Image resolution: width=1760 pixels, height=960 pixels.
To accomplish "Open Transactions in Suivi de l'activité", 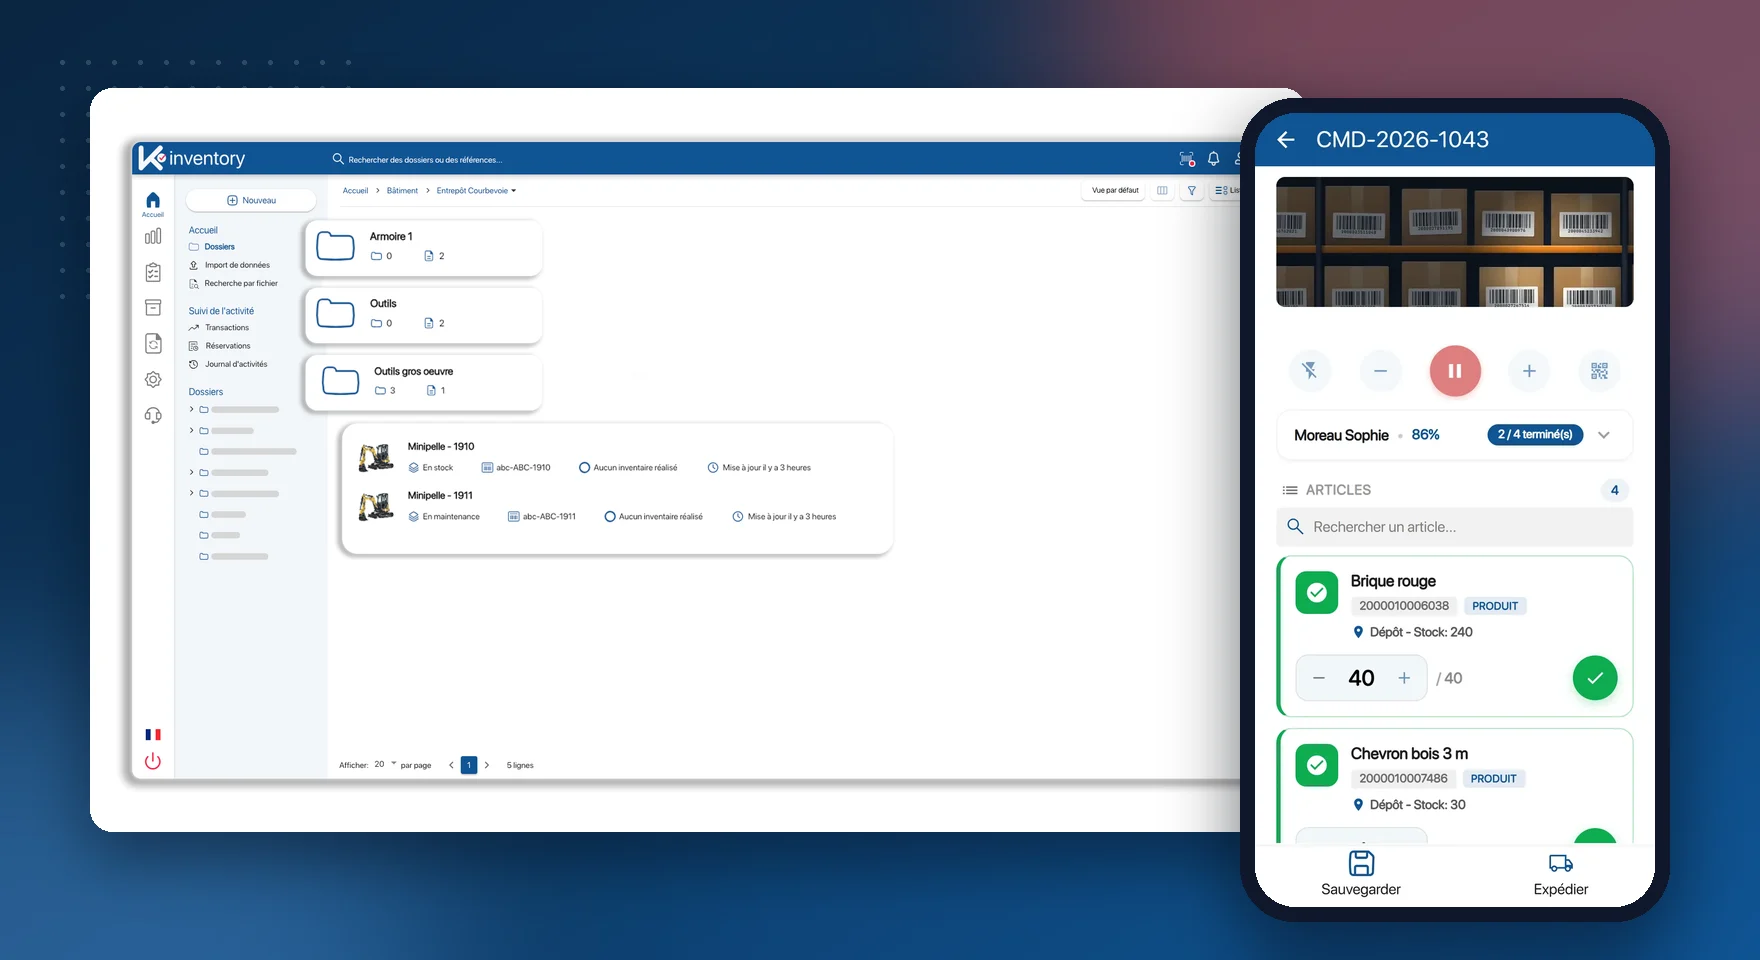I will (x=219, y=328).
